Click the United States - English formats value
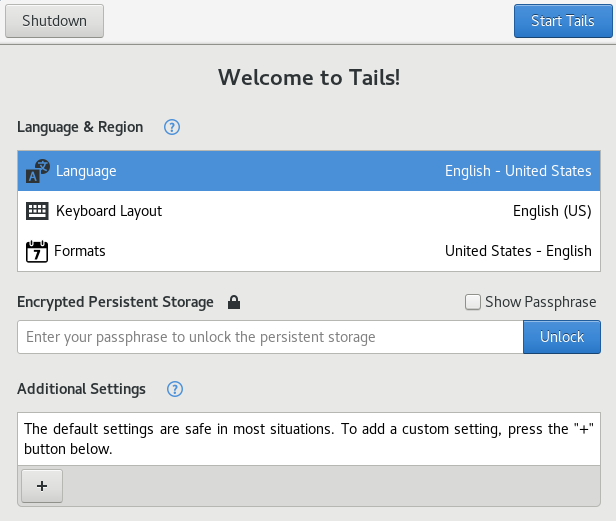The width and height of the screenshot is (616, 521). pos(518,251)
